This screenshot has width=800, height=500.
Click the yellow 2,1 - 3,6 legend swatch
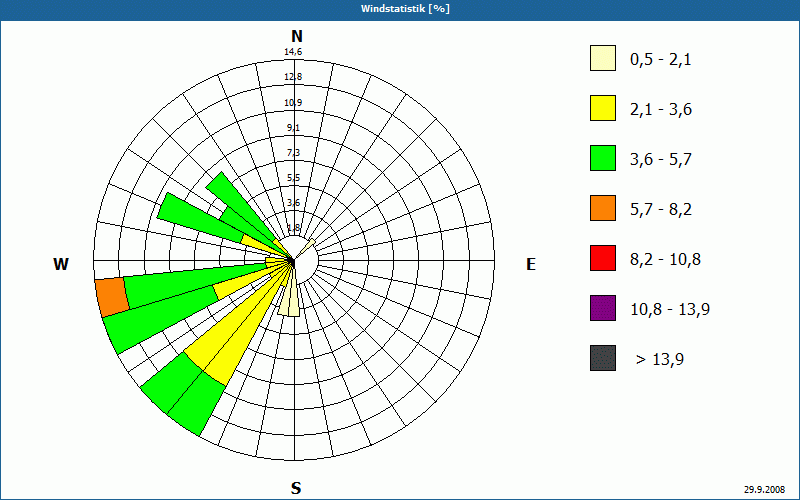603,108
